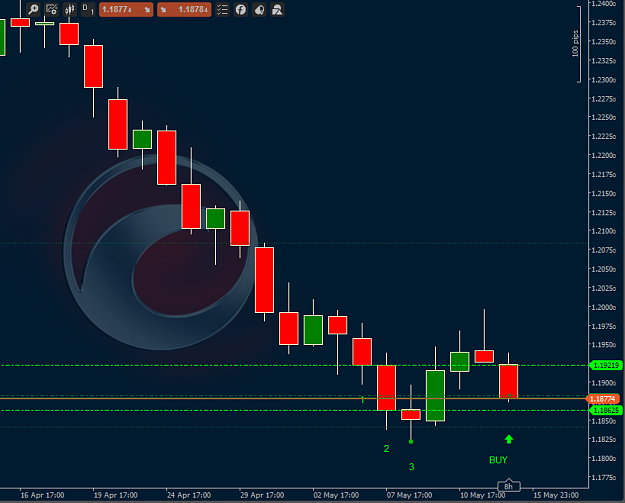This screenshot has height=503, width=625.
Task: Open the shapes objects icon in toolbar
Action: 277,9
